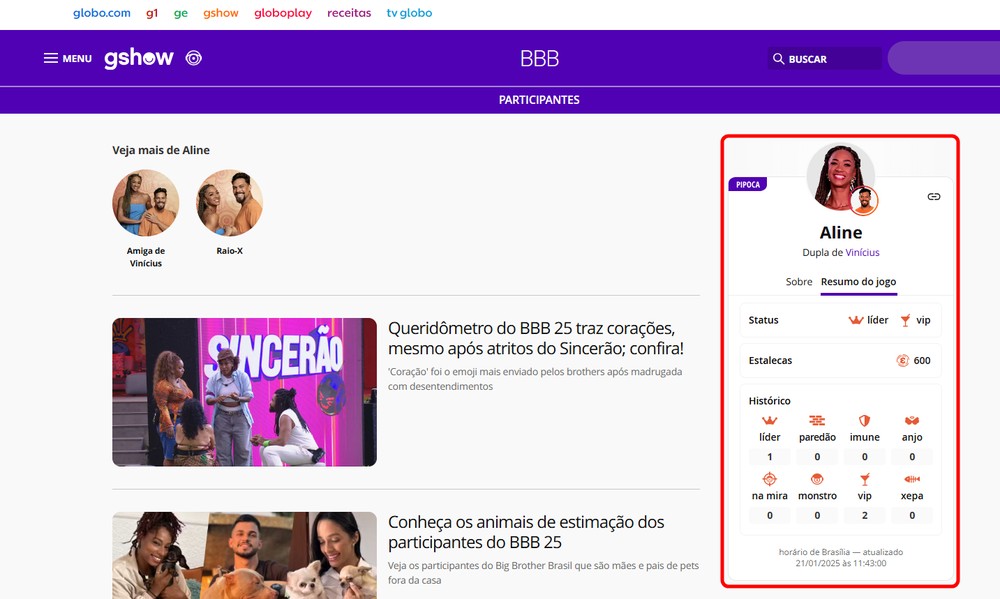
Task: Open g1 from the top bar
Action: (152, 13)
